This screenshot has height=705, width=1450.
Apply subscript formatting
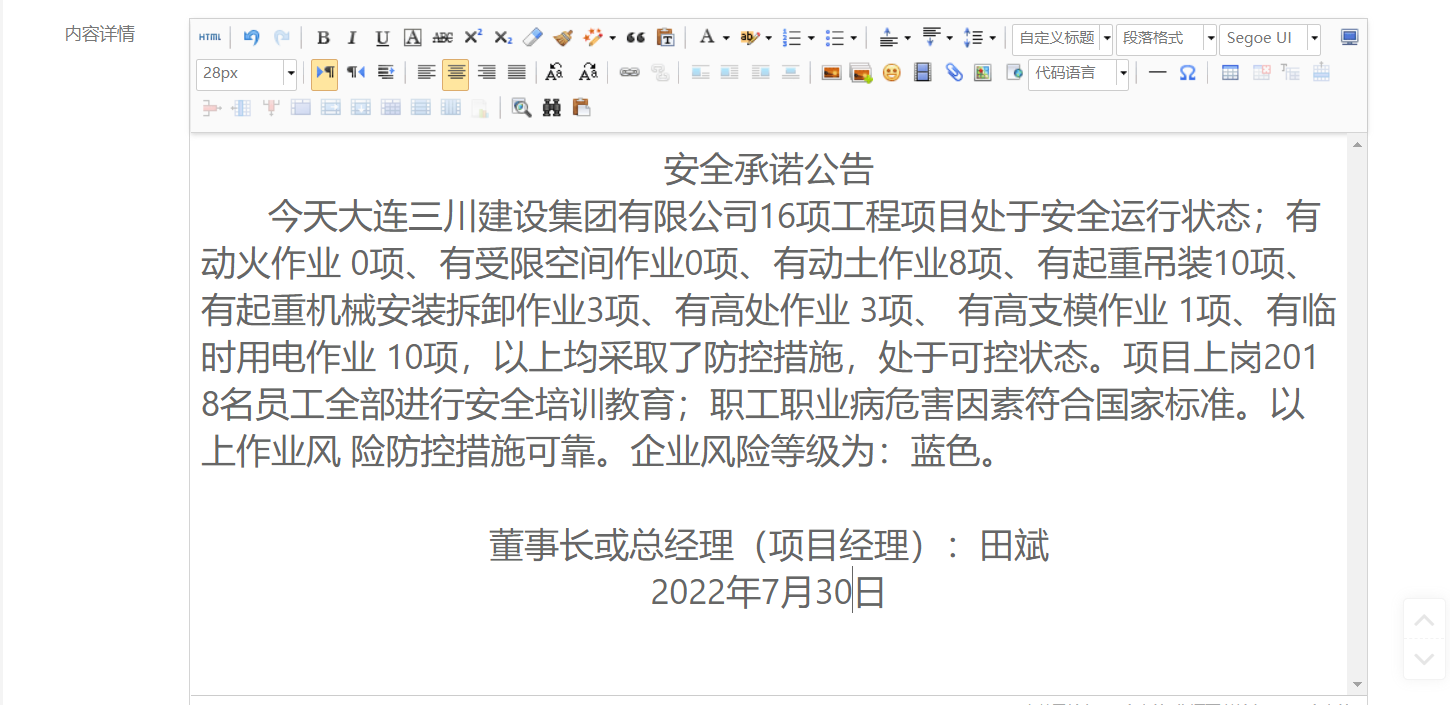(x=503, y=38)
